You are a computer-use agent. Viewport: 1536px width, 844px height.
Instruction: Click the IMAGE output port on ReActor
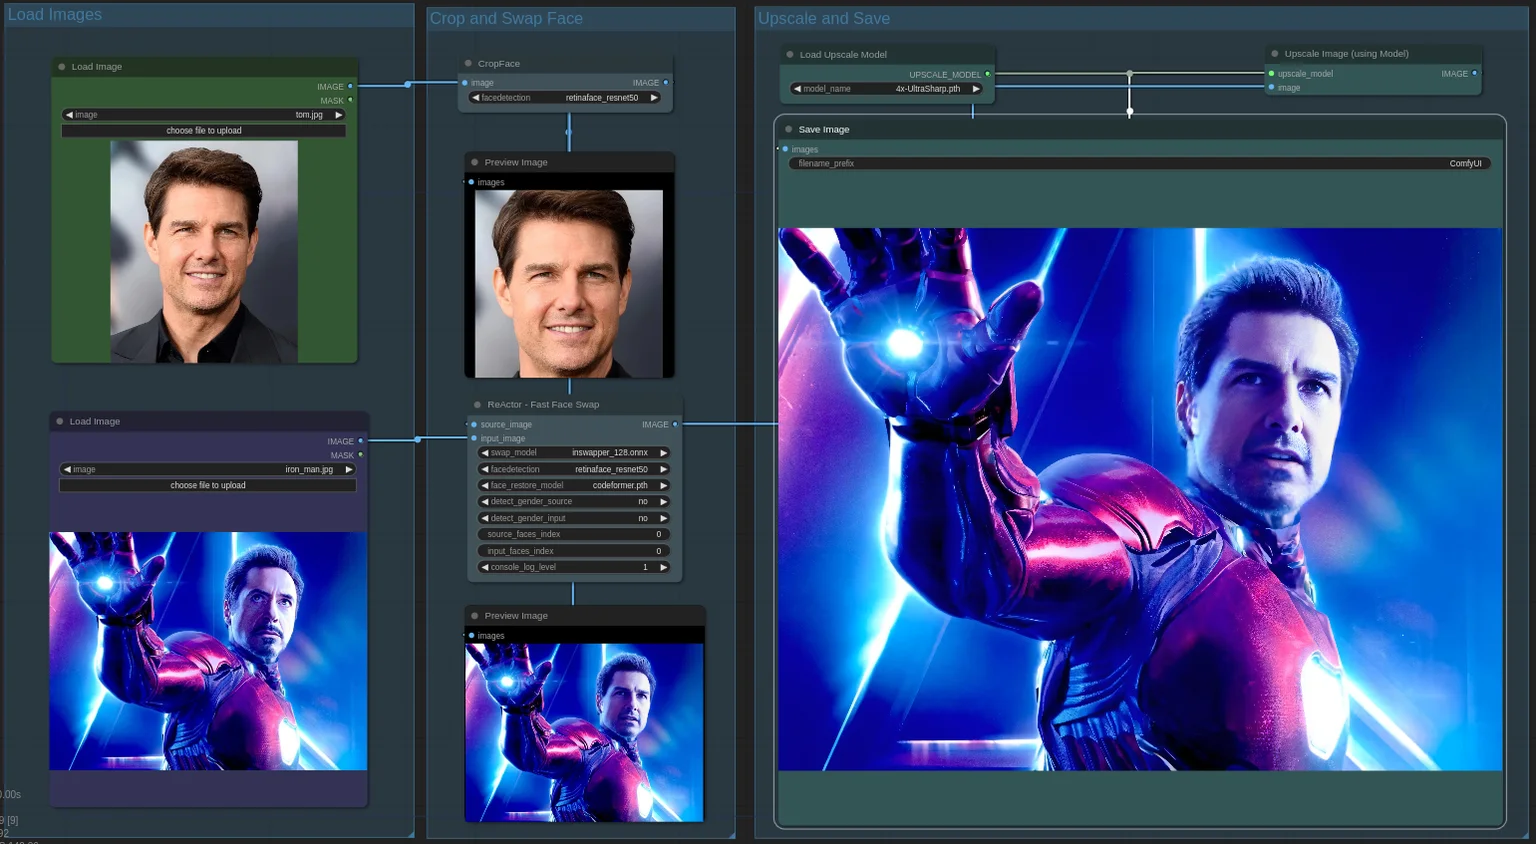coord(675,425)
